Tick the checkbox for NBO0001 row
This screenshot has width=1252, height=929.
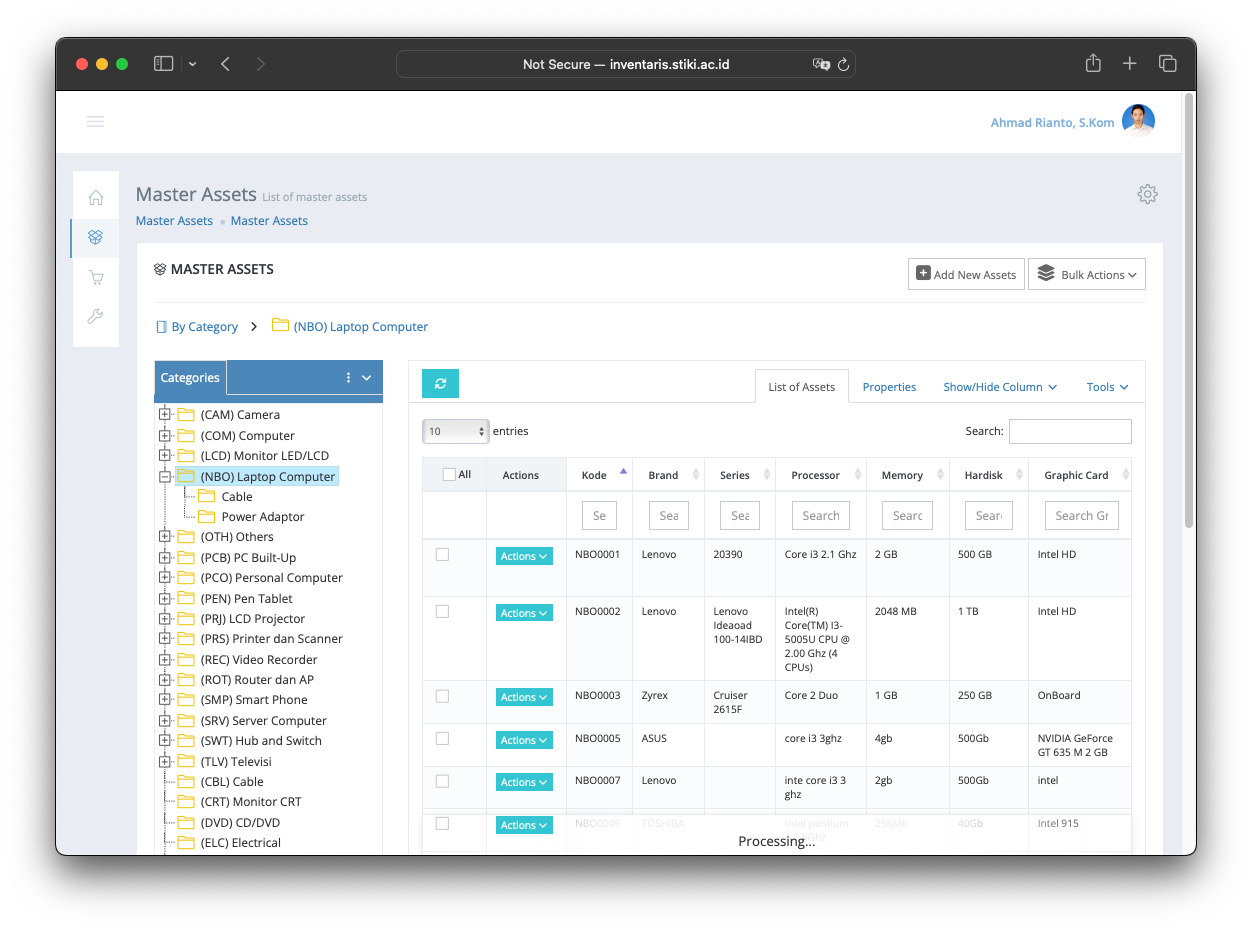(x=442, y=554)
